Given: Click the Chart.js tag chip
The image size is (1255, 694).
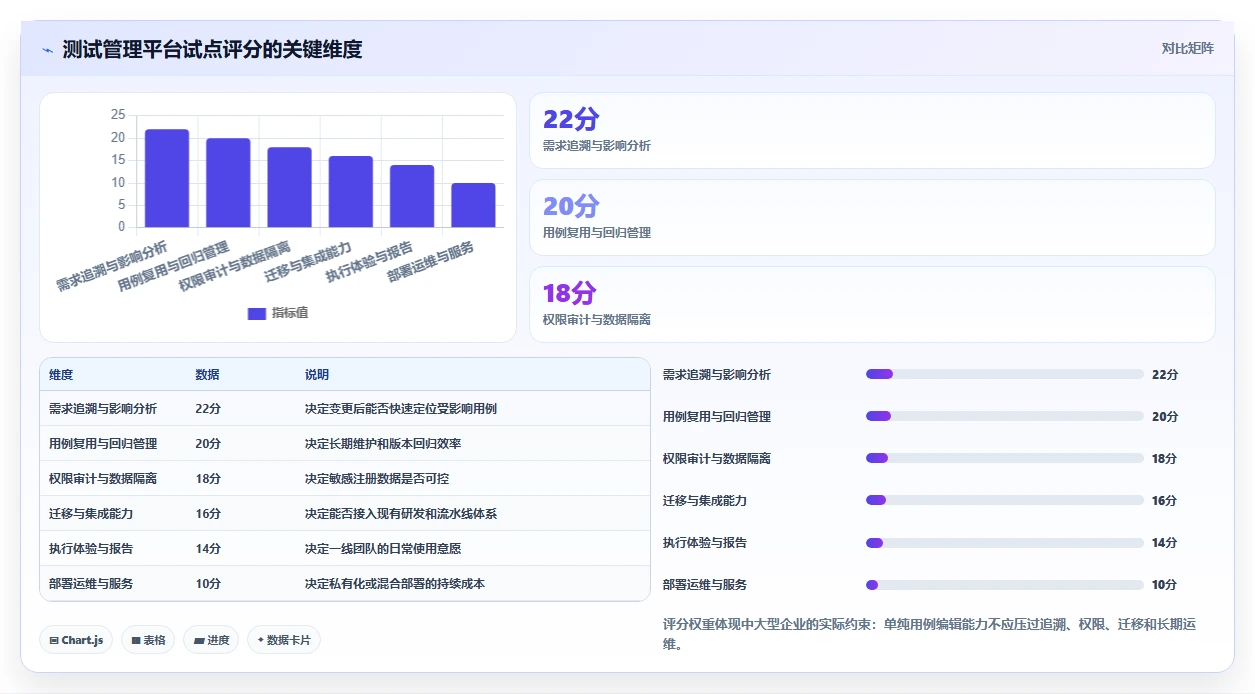Looking at the screenshot, I should [76, 640].
